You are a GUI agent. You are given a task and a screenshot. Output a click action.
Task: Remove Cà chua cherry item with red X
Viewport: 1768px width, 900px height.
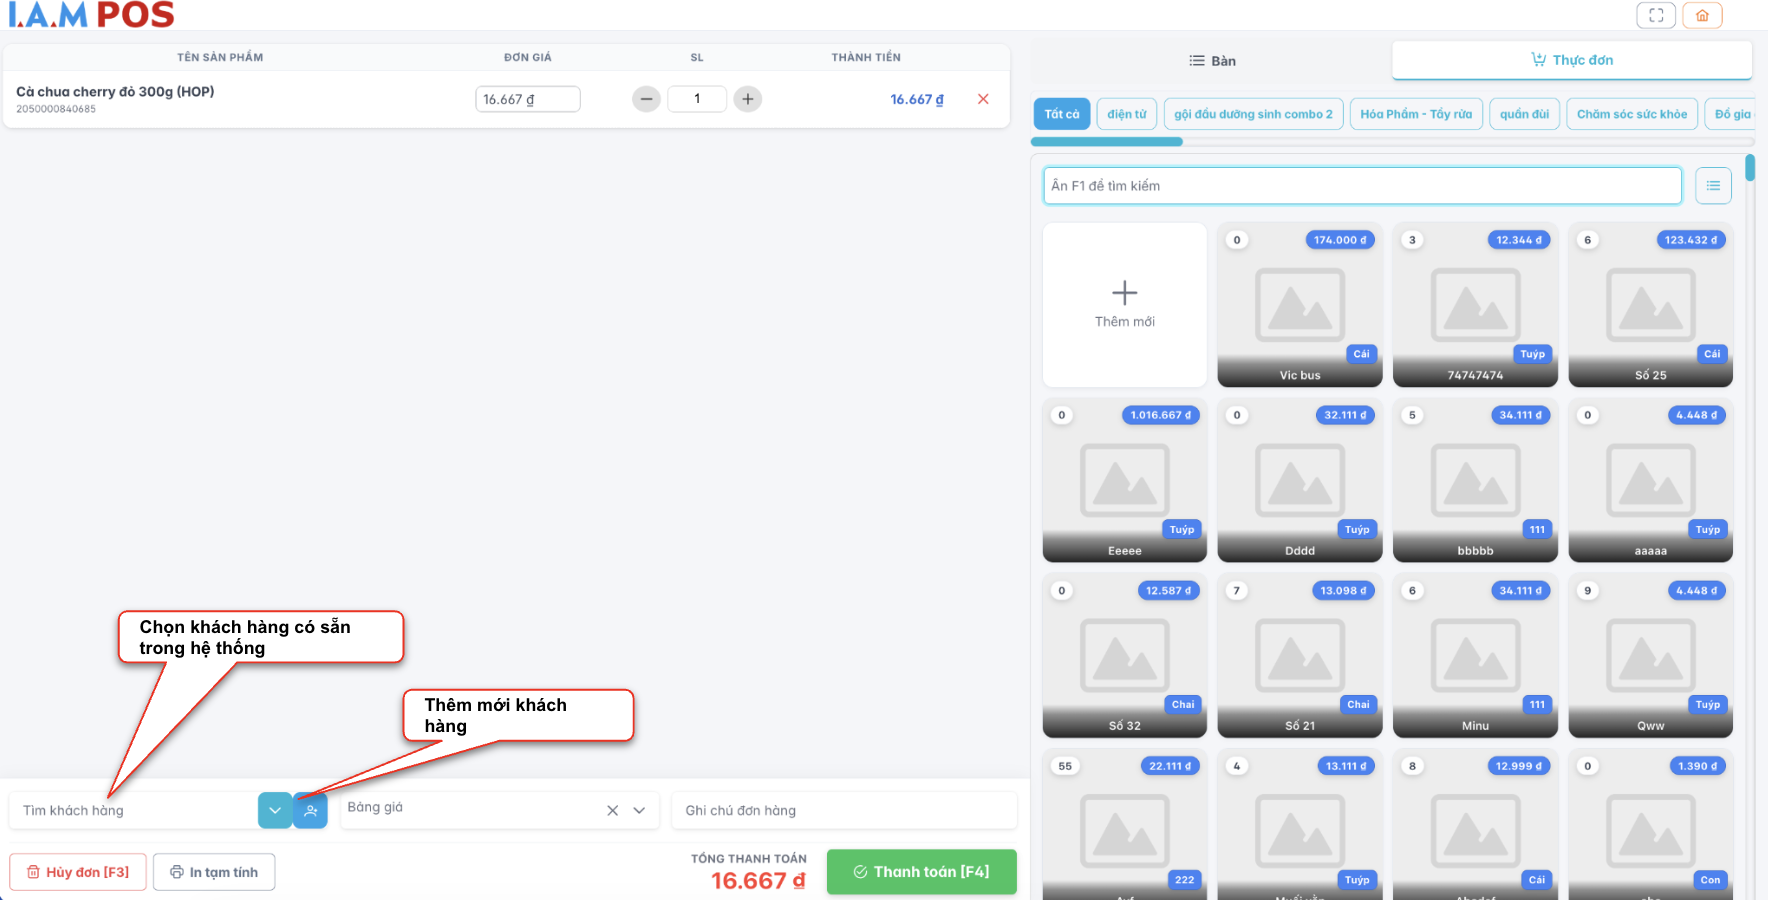click(983, 99)
